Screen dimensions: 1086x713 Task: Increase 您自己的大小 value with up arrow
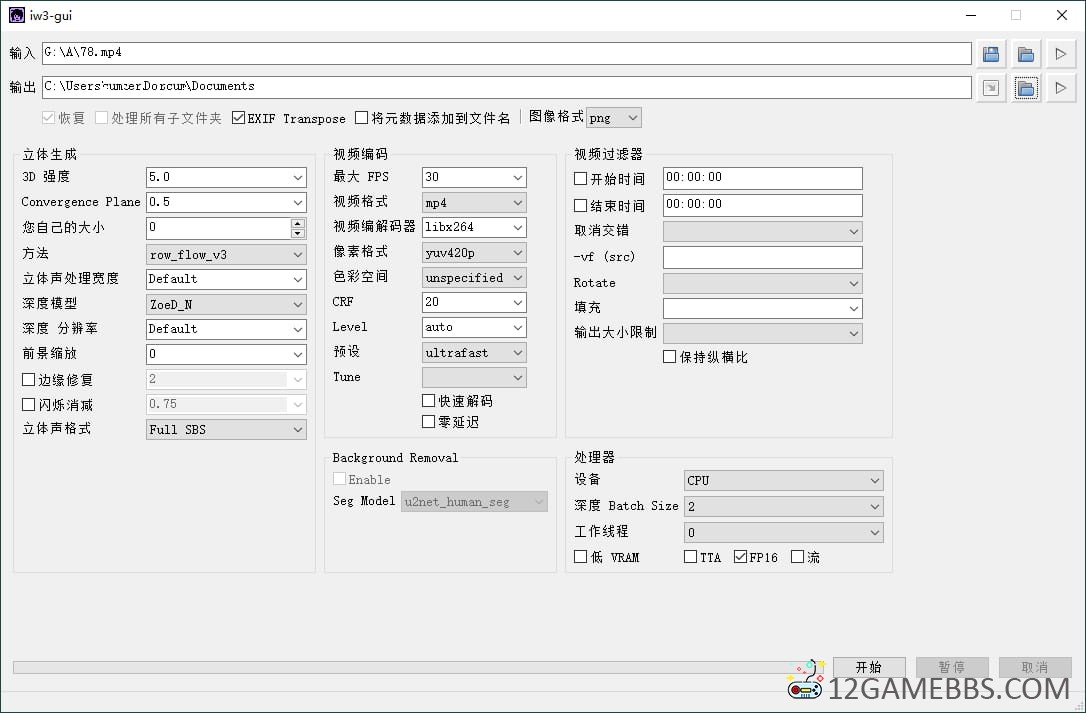pyautogui.click(x=298, y=223)
